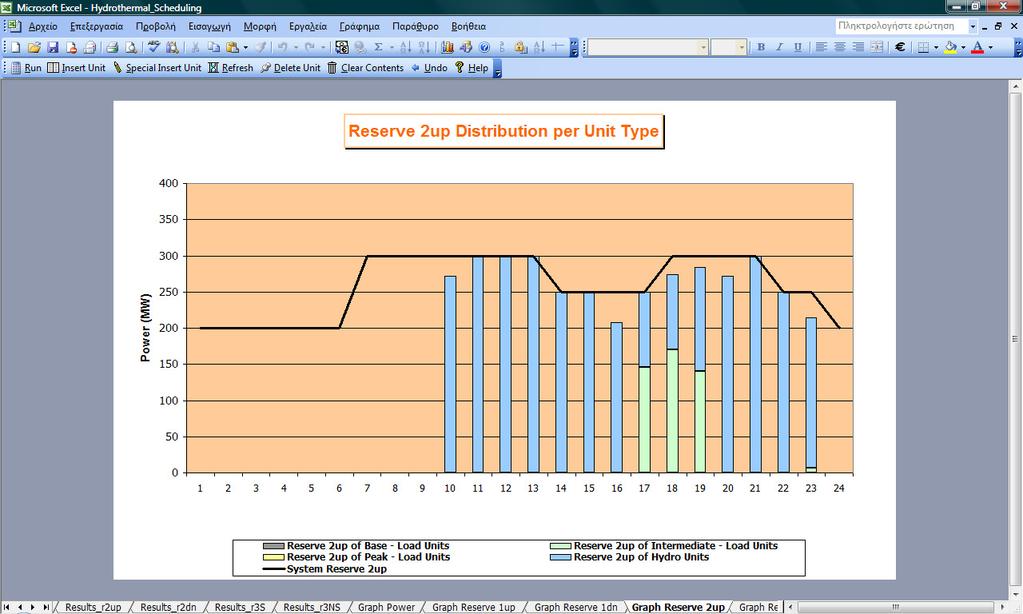The width and height of the screenshot is (1023, 614).
Task: Click the Paste clipboard icon
Action: click(x=232, y=47)
